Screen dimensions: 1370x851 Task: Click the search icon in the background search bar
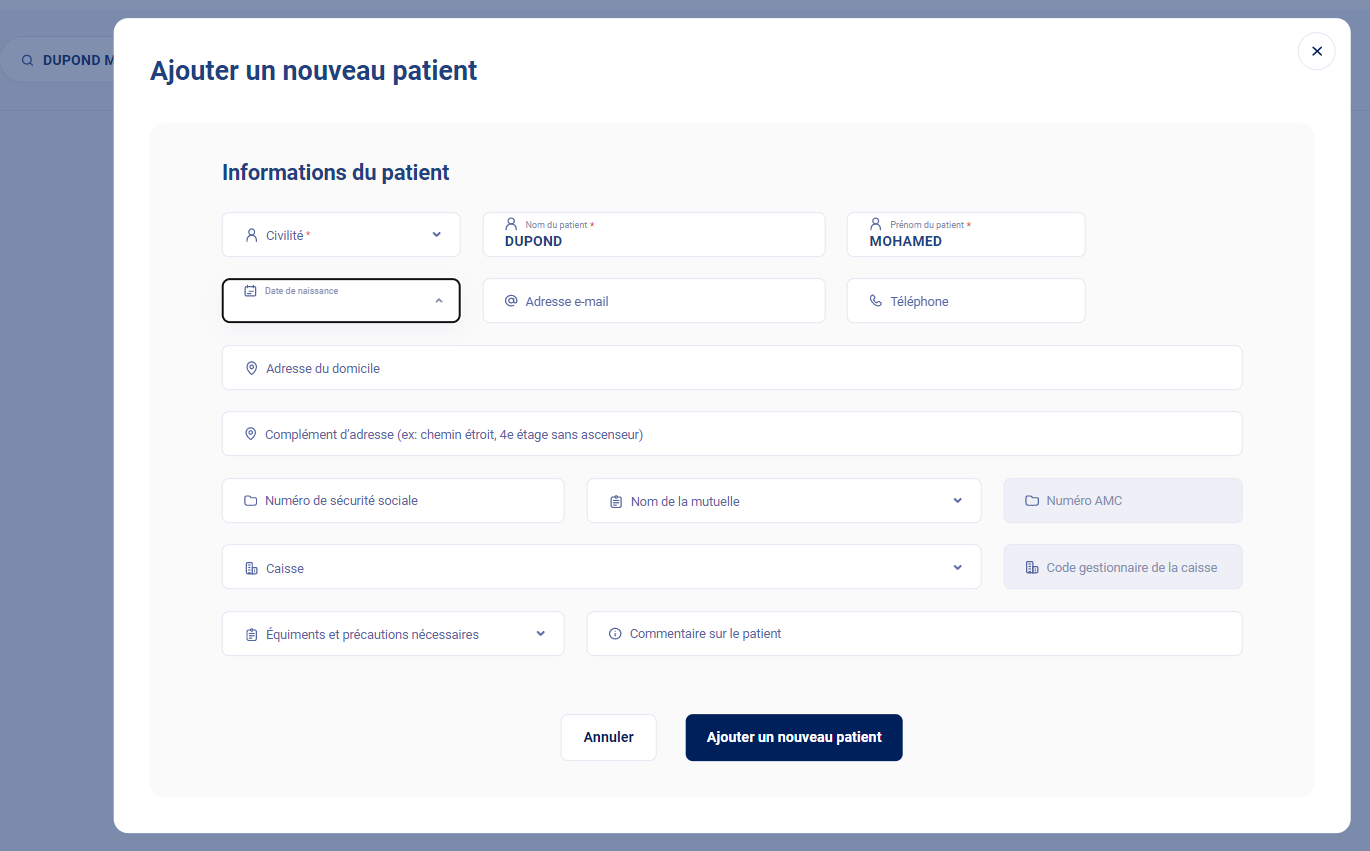pyautogui.click(x=28, y=61)
